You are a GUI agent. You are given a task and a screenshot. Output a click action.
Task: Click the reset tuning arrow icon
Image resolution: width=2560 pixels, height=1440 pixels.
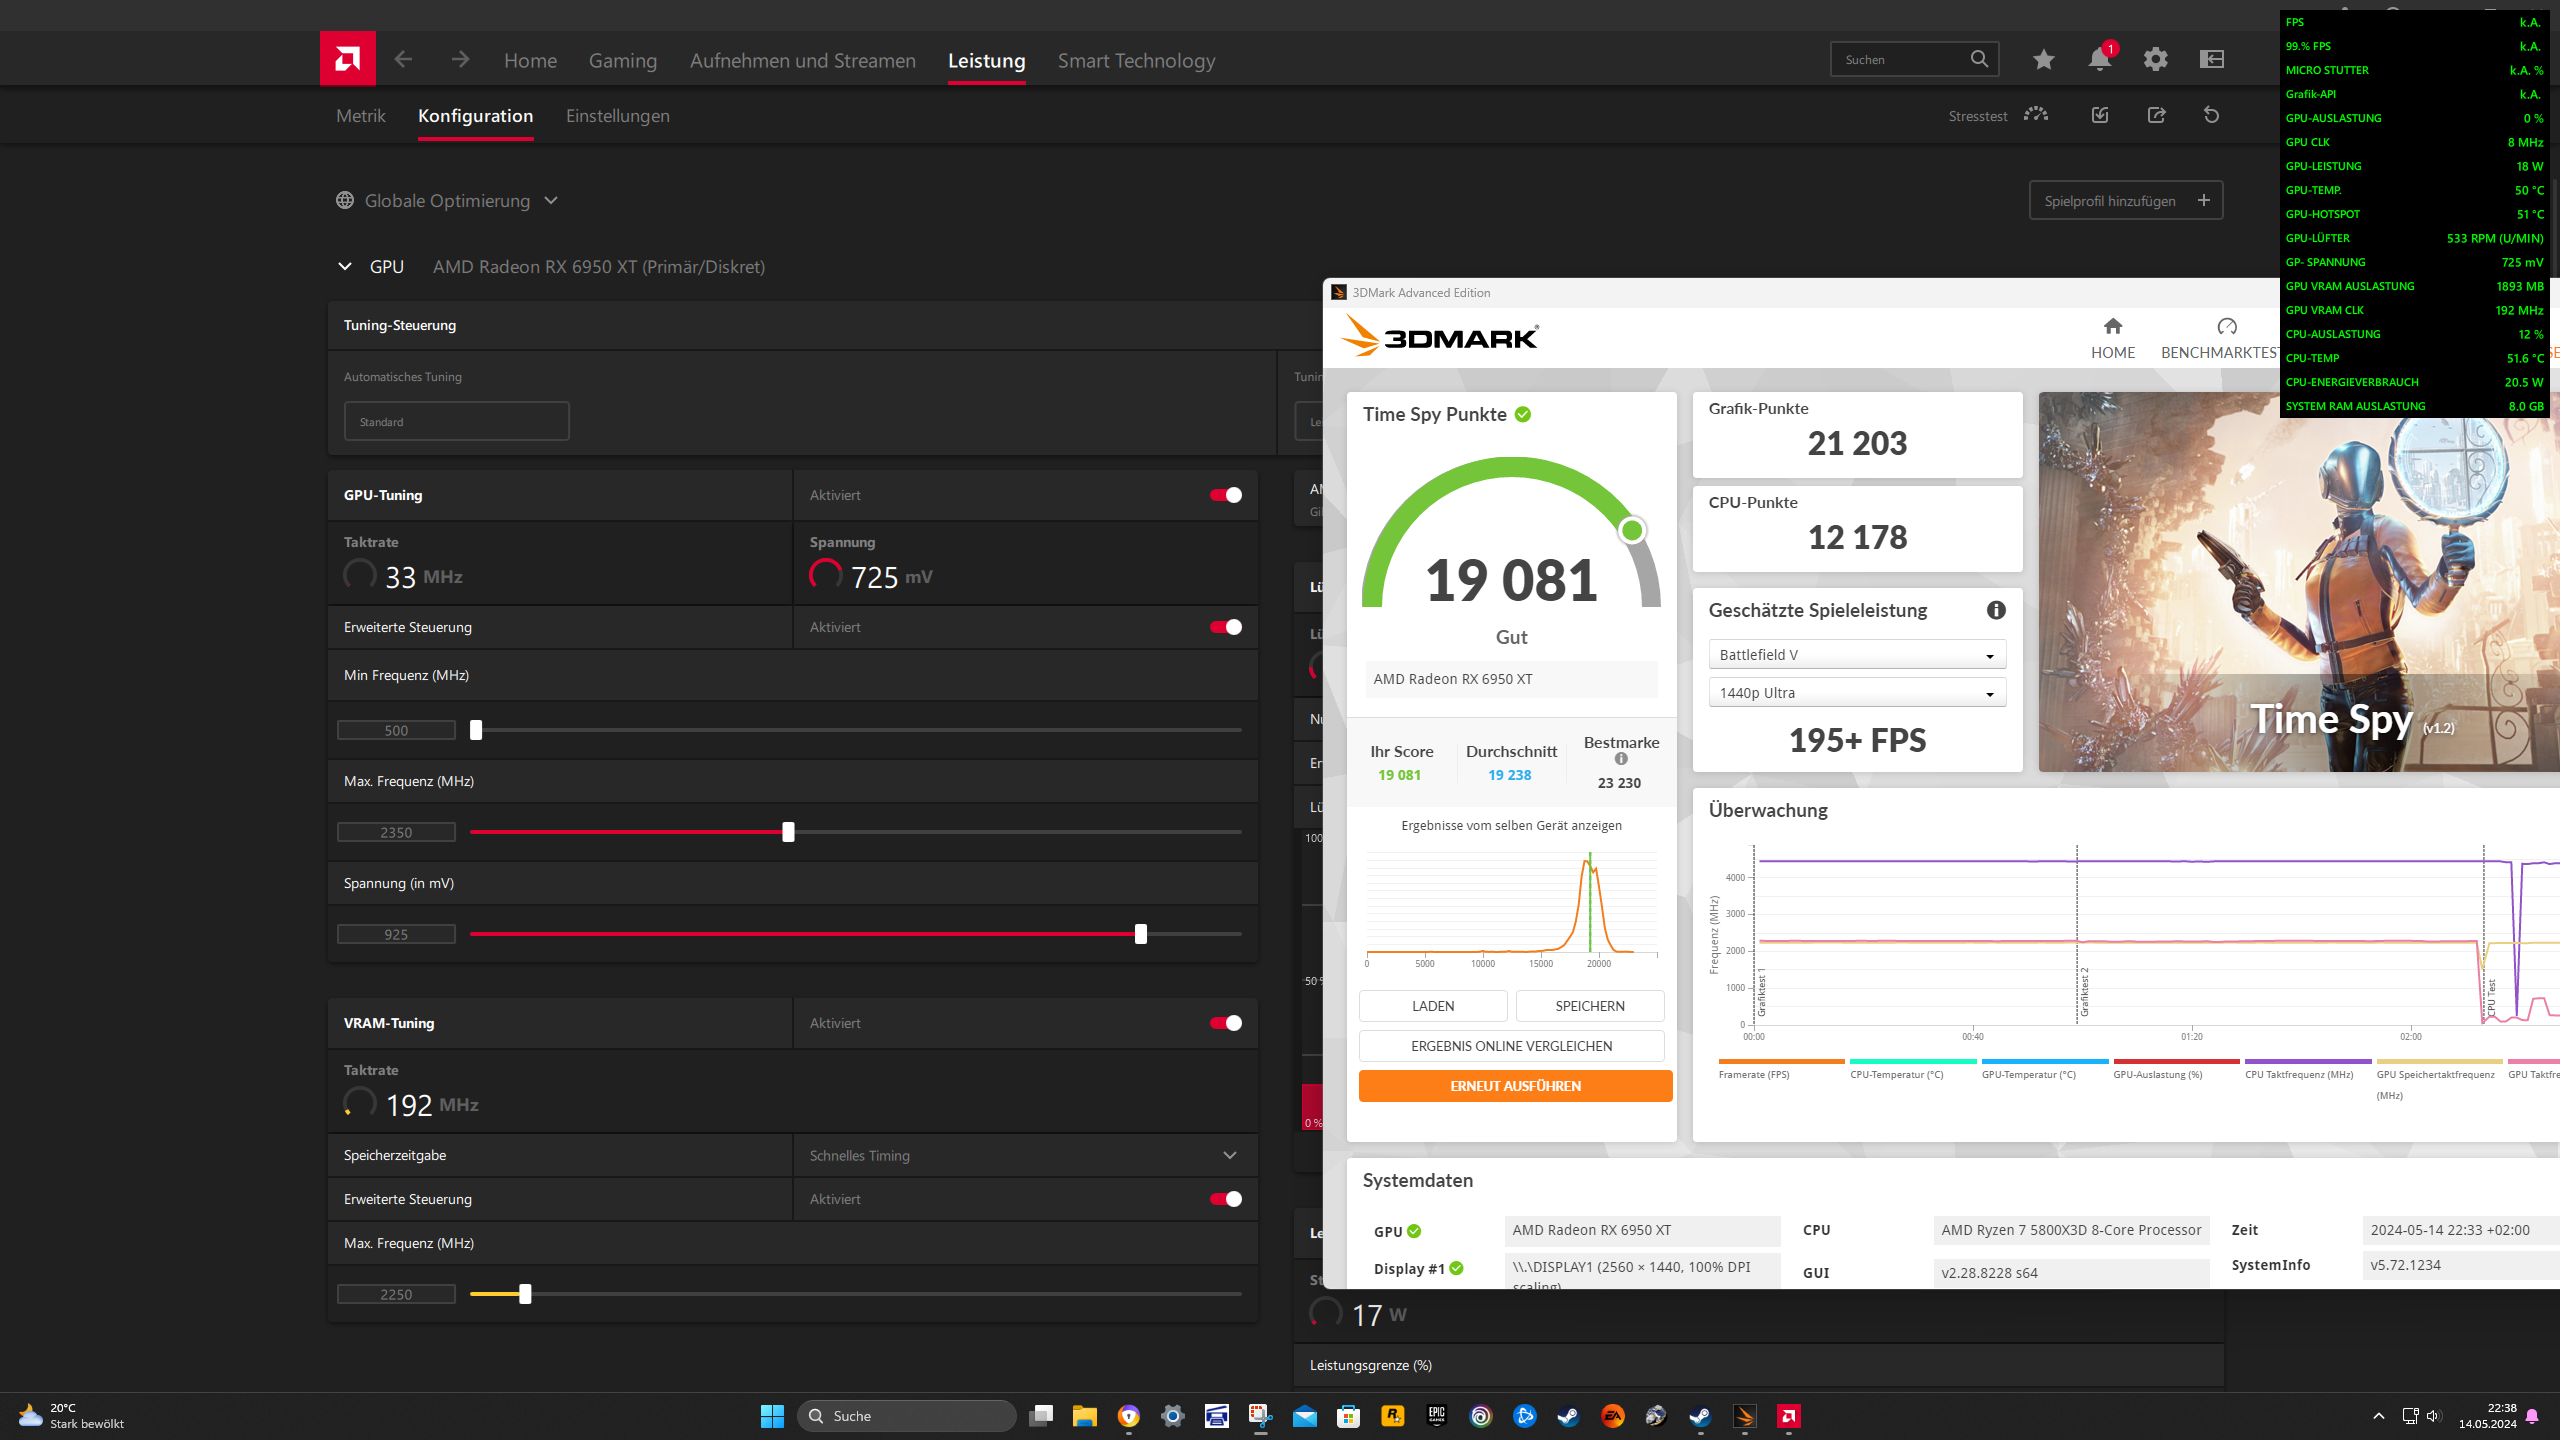click(x=2211, y=116)
